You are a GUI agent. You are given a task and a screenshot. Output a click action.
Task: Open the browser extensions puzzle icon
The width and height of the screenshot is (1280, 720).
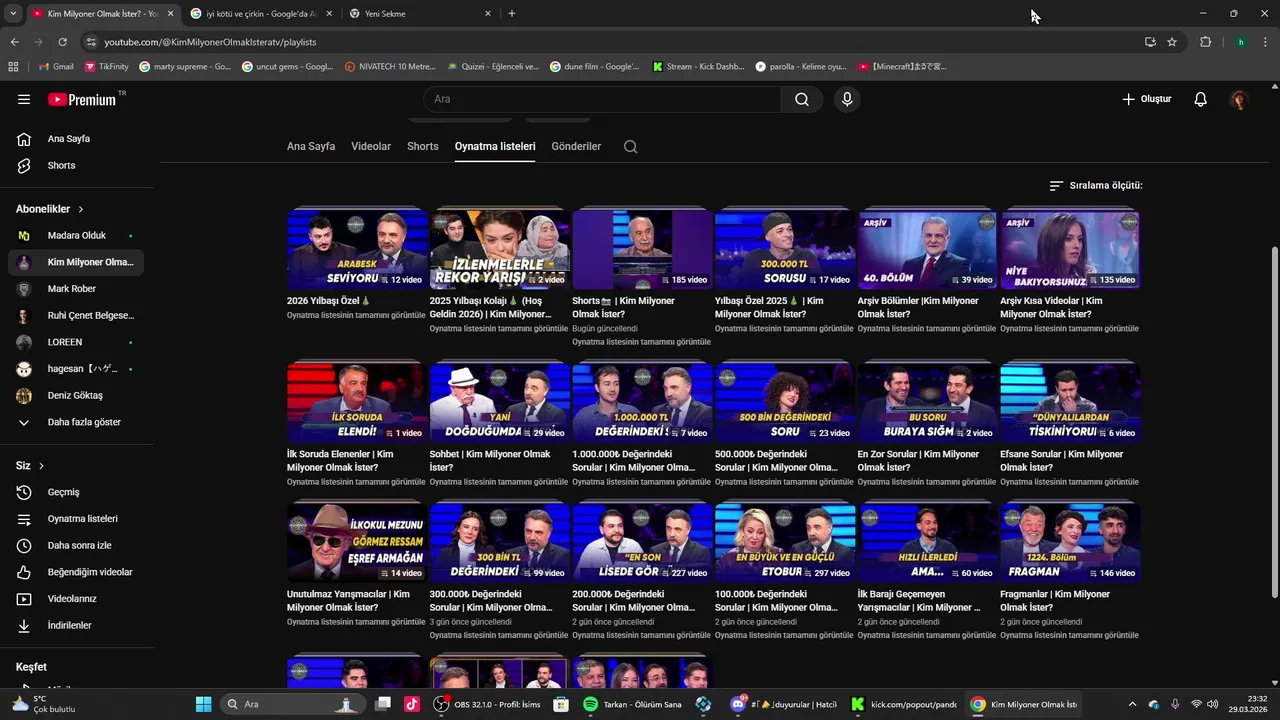[x=1205, y=42]
